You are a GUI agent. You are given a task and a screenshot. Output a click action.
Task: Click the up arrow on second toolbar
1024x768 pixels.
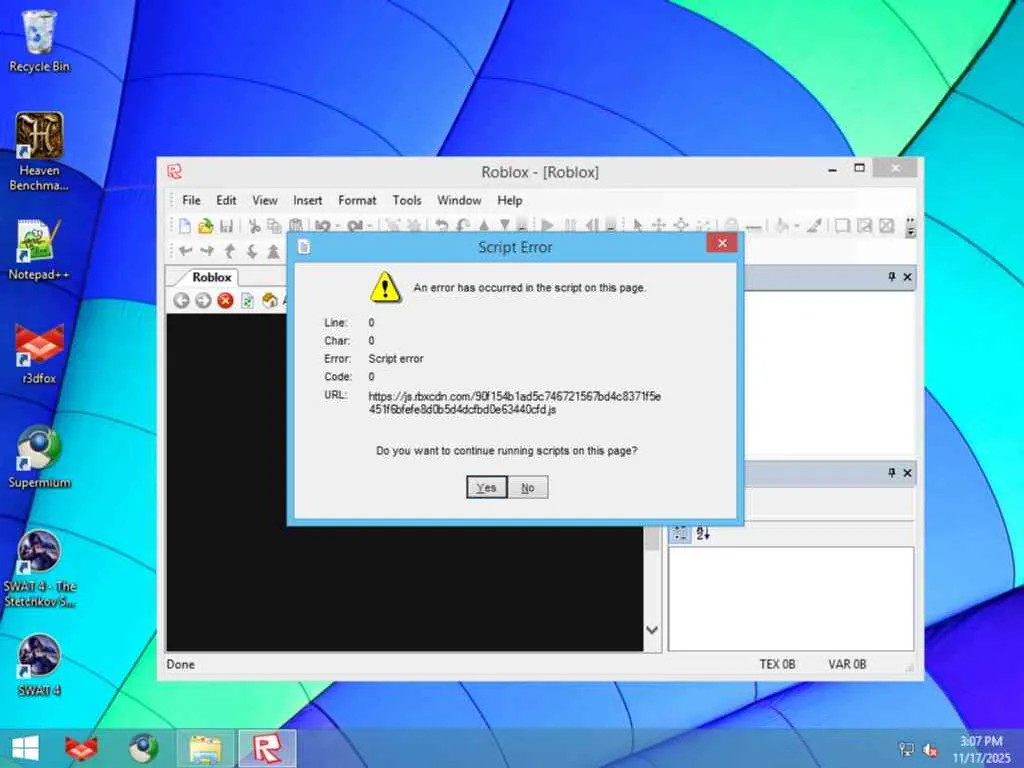230,251
